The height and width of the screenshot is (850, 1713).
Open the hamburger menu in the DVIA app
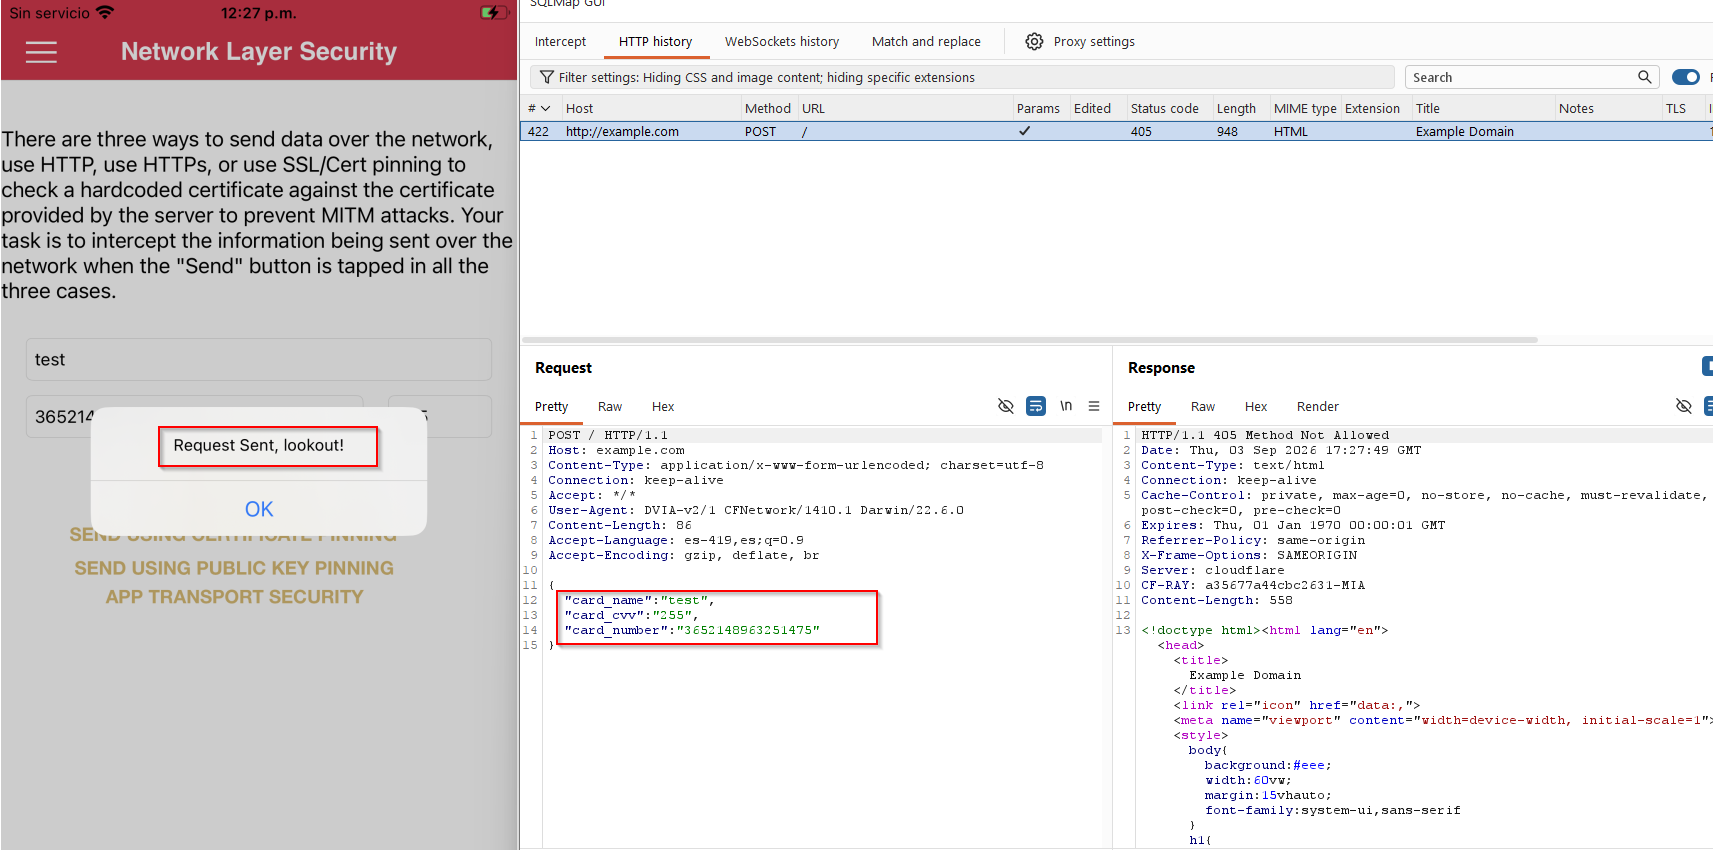[x=41, y=52]
